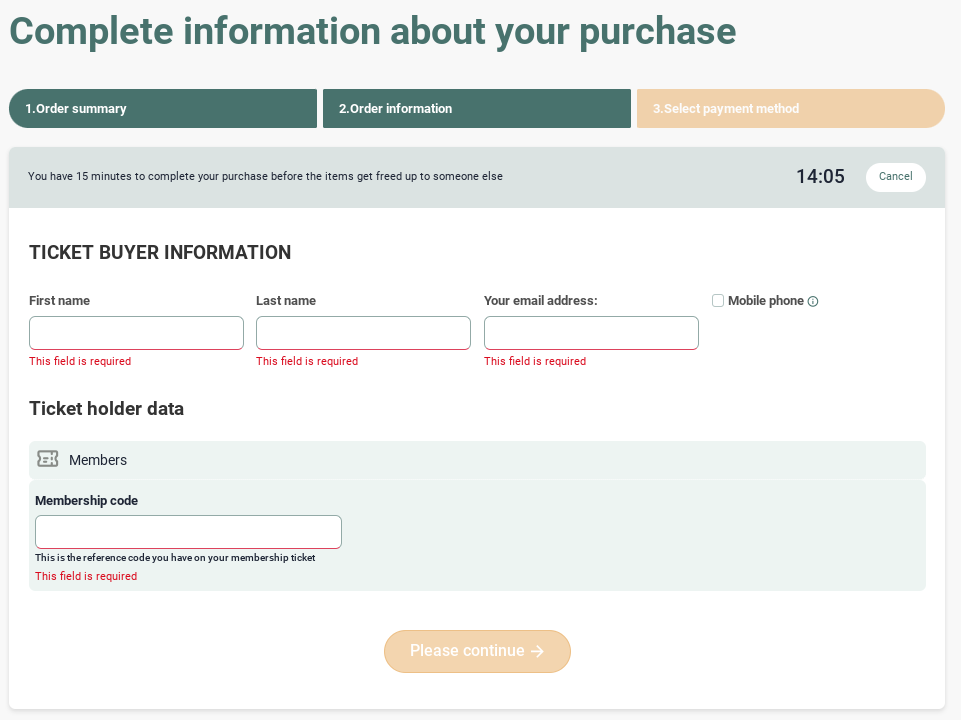Click the info icon beside Mobile phone

[813, 302]
